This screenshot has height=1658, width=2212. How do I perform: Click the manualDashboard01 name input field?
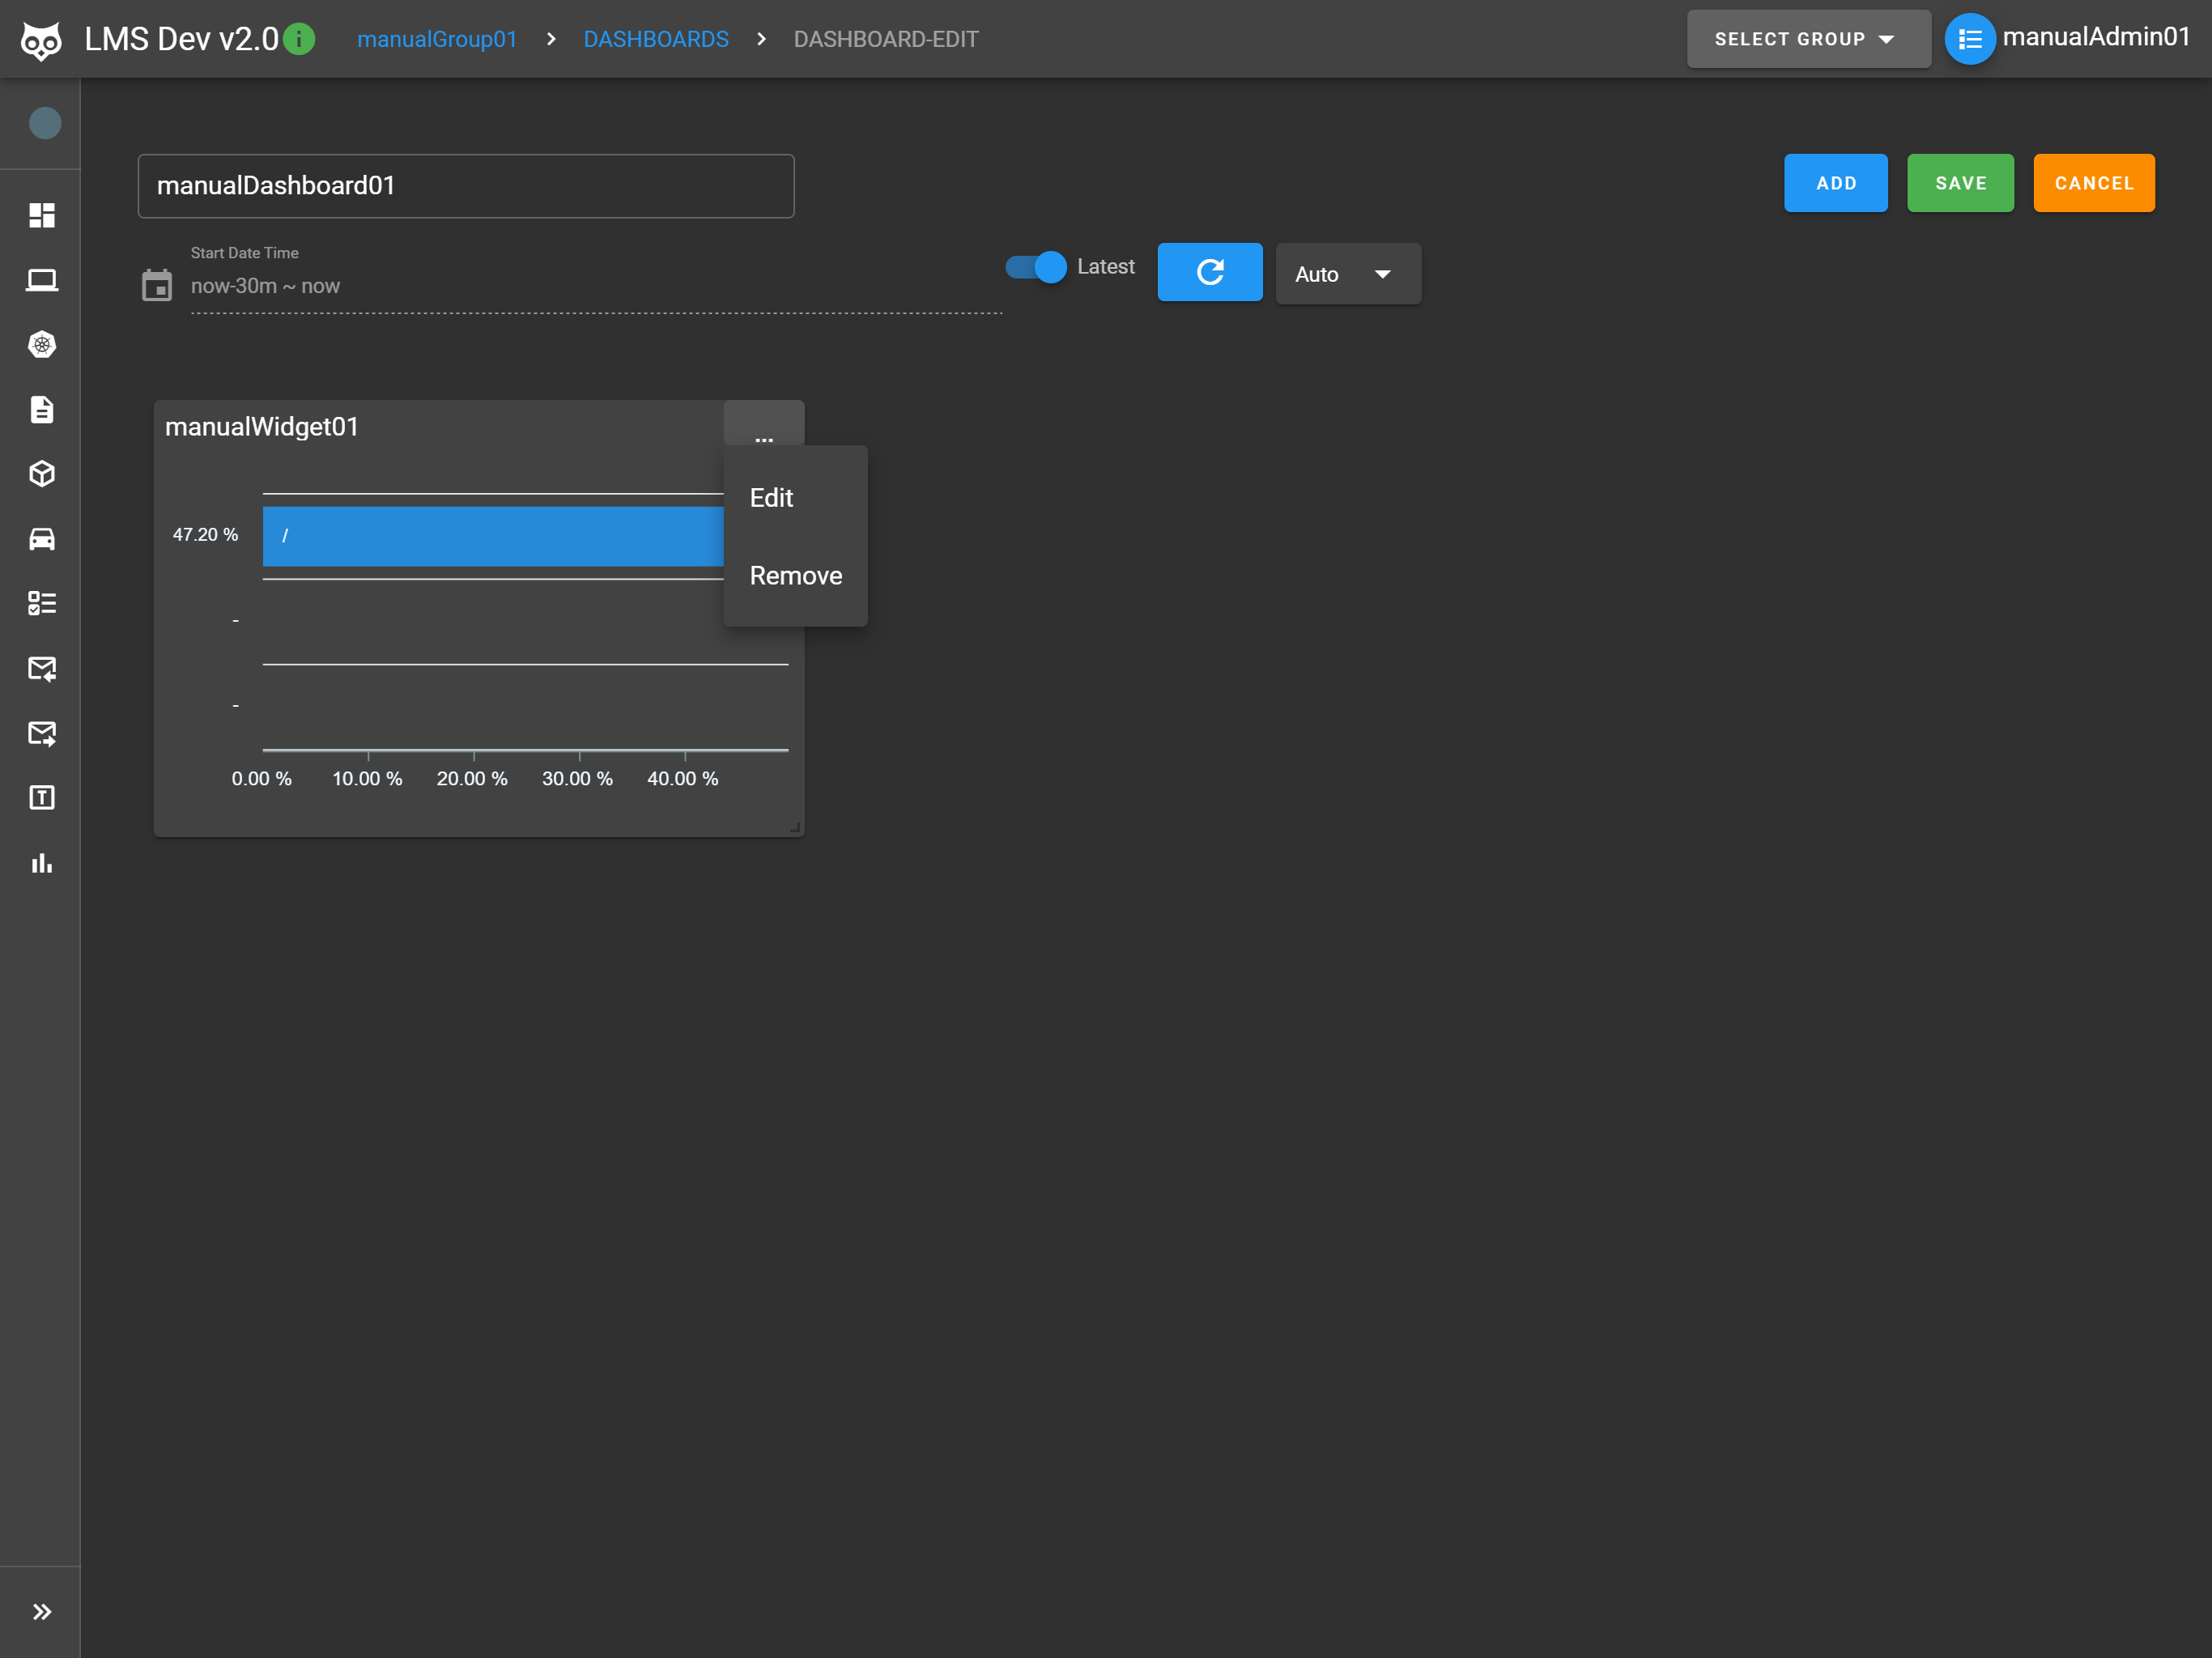465,186
